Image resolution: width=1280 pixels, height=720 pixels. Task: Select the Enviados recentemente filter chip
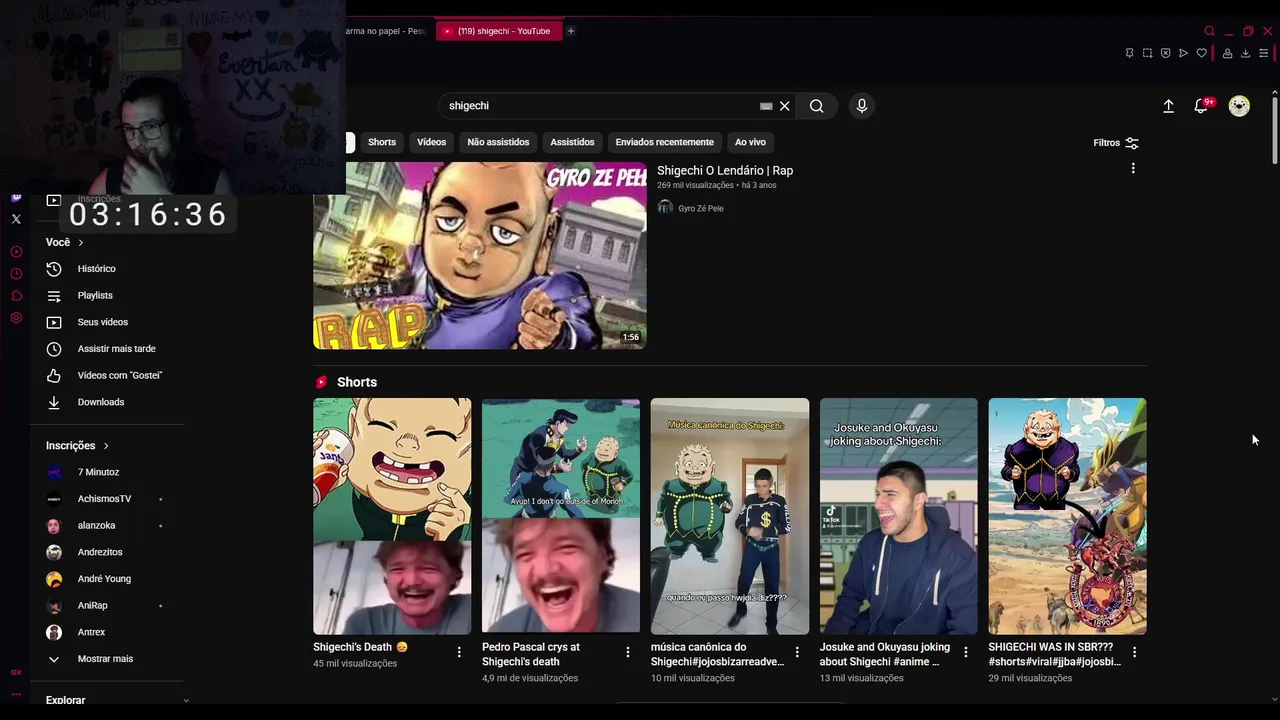tap(665, 142)
